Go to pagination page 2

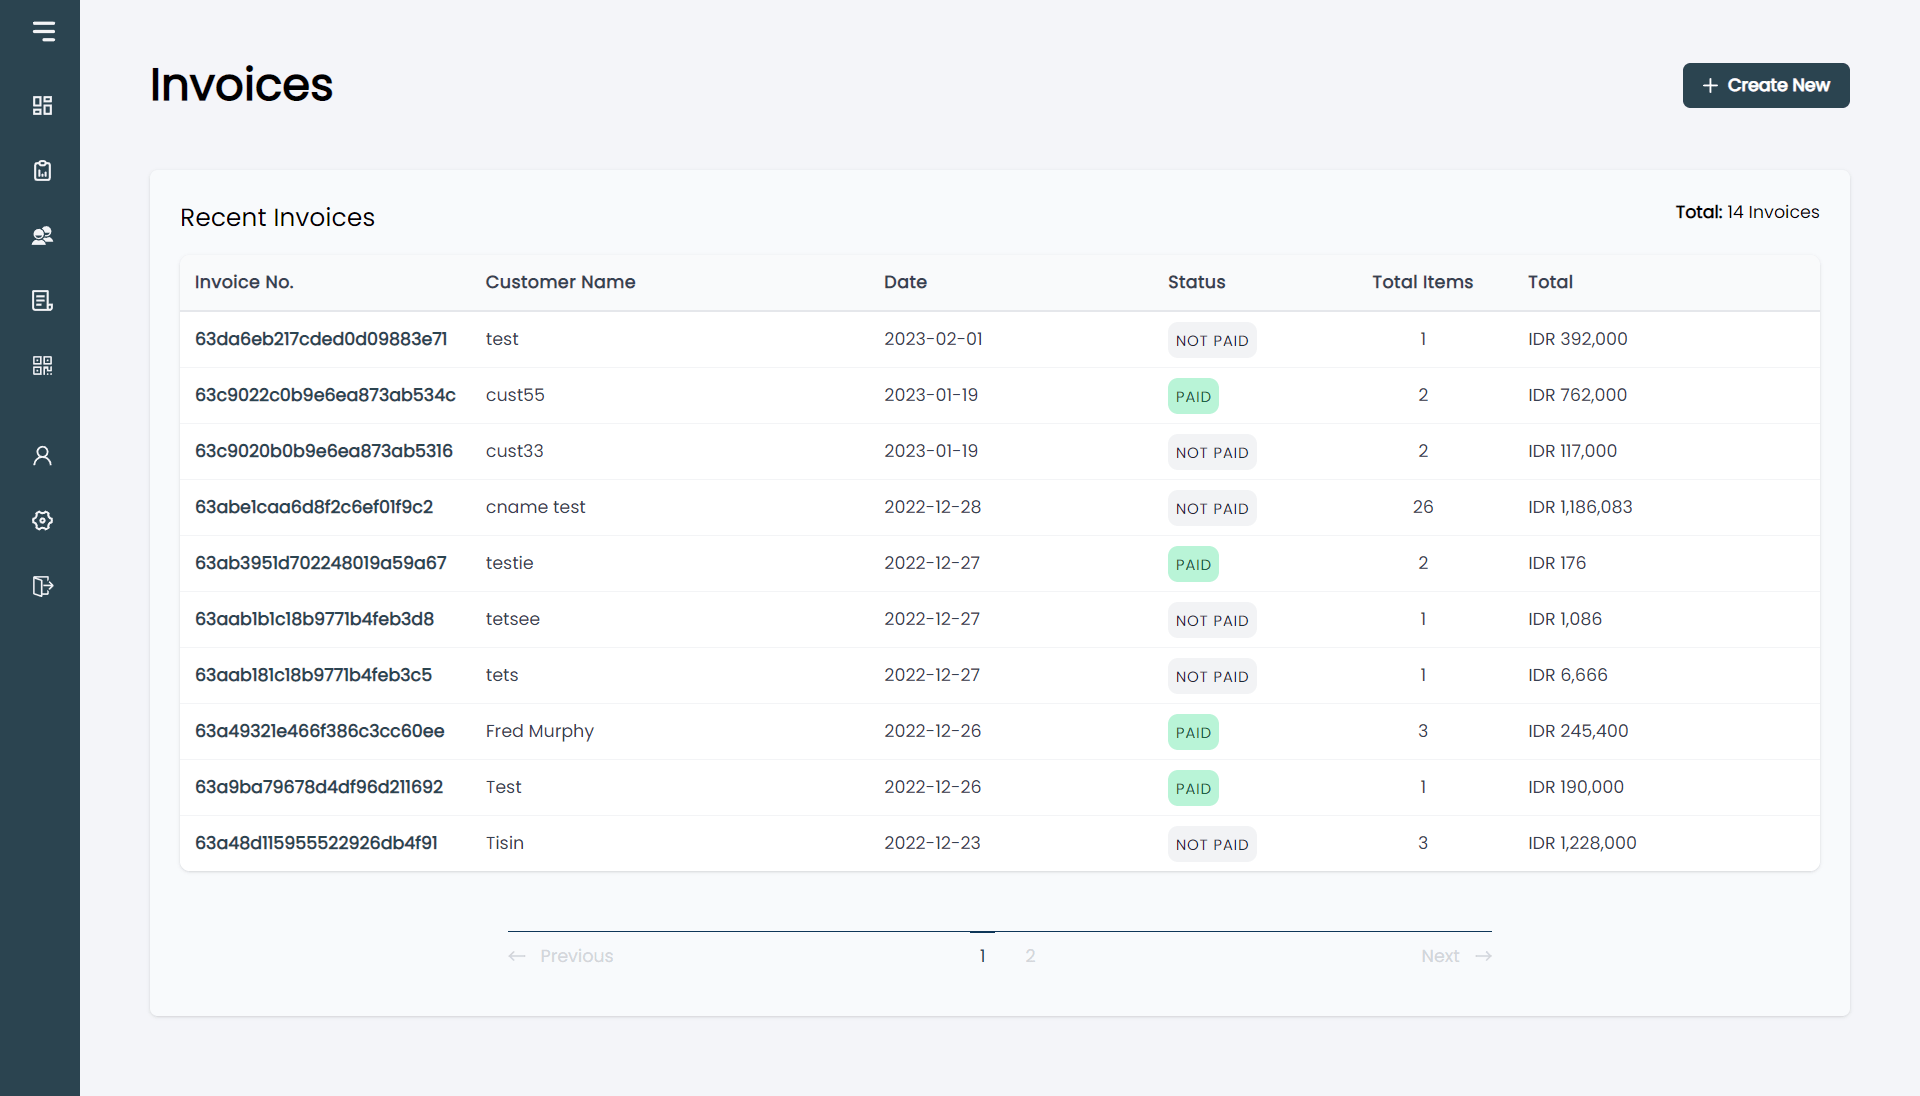pyautogui.click(x=1030, y=956)
